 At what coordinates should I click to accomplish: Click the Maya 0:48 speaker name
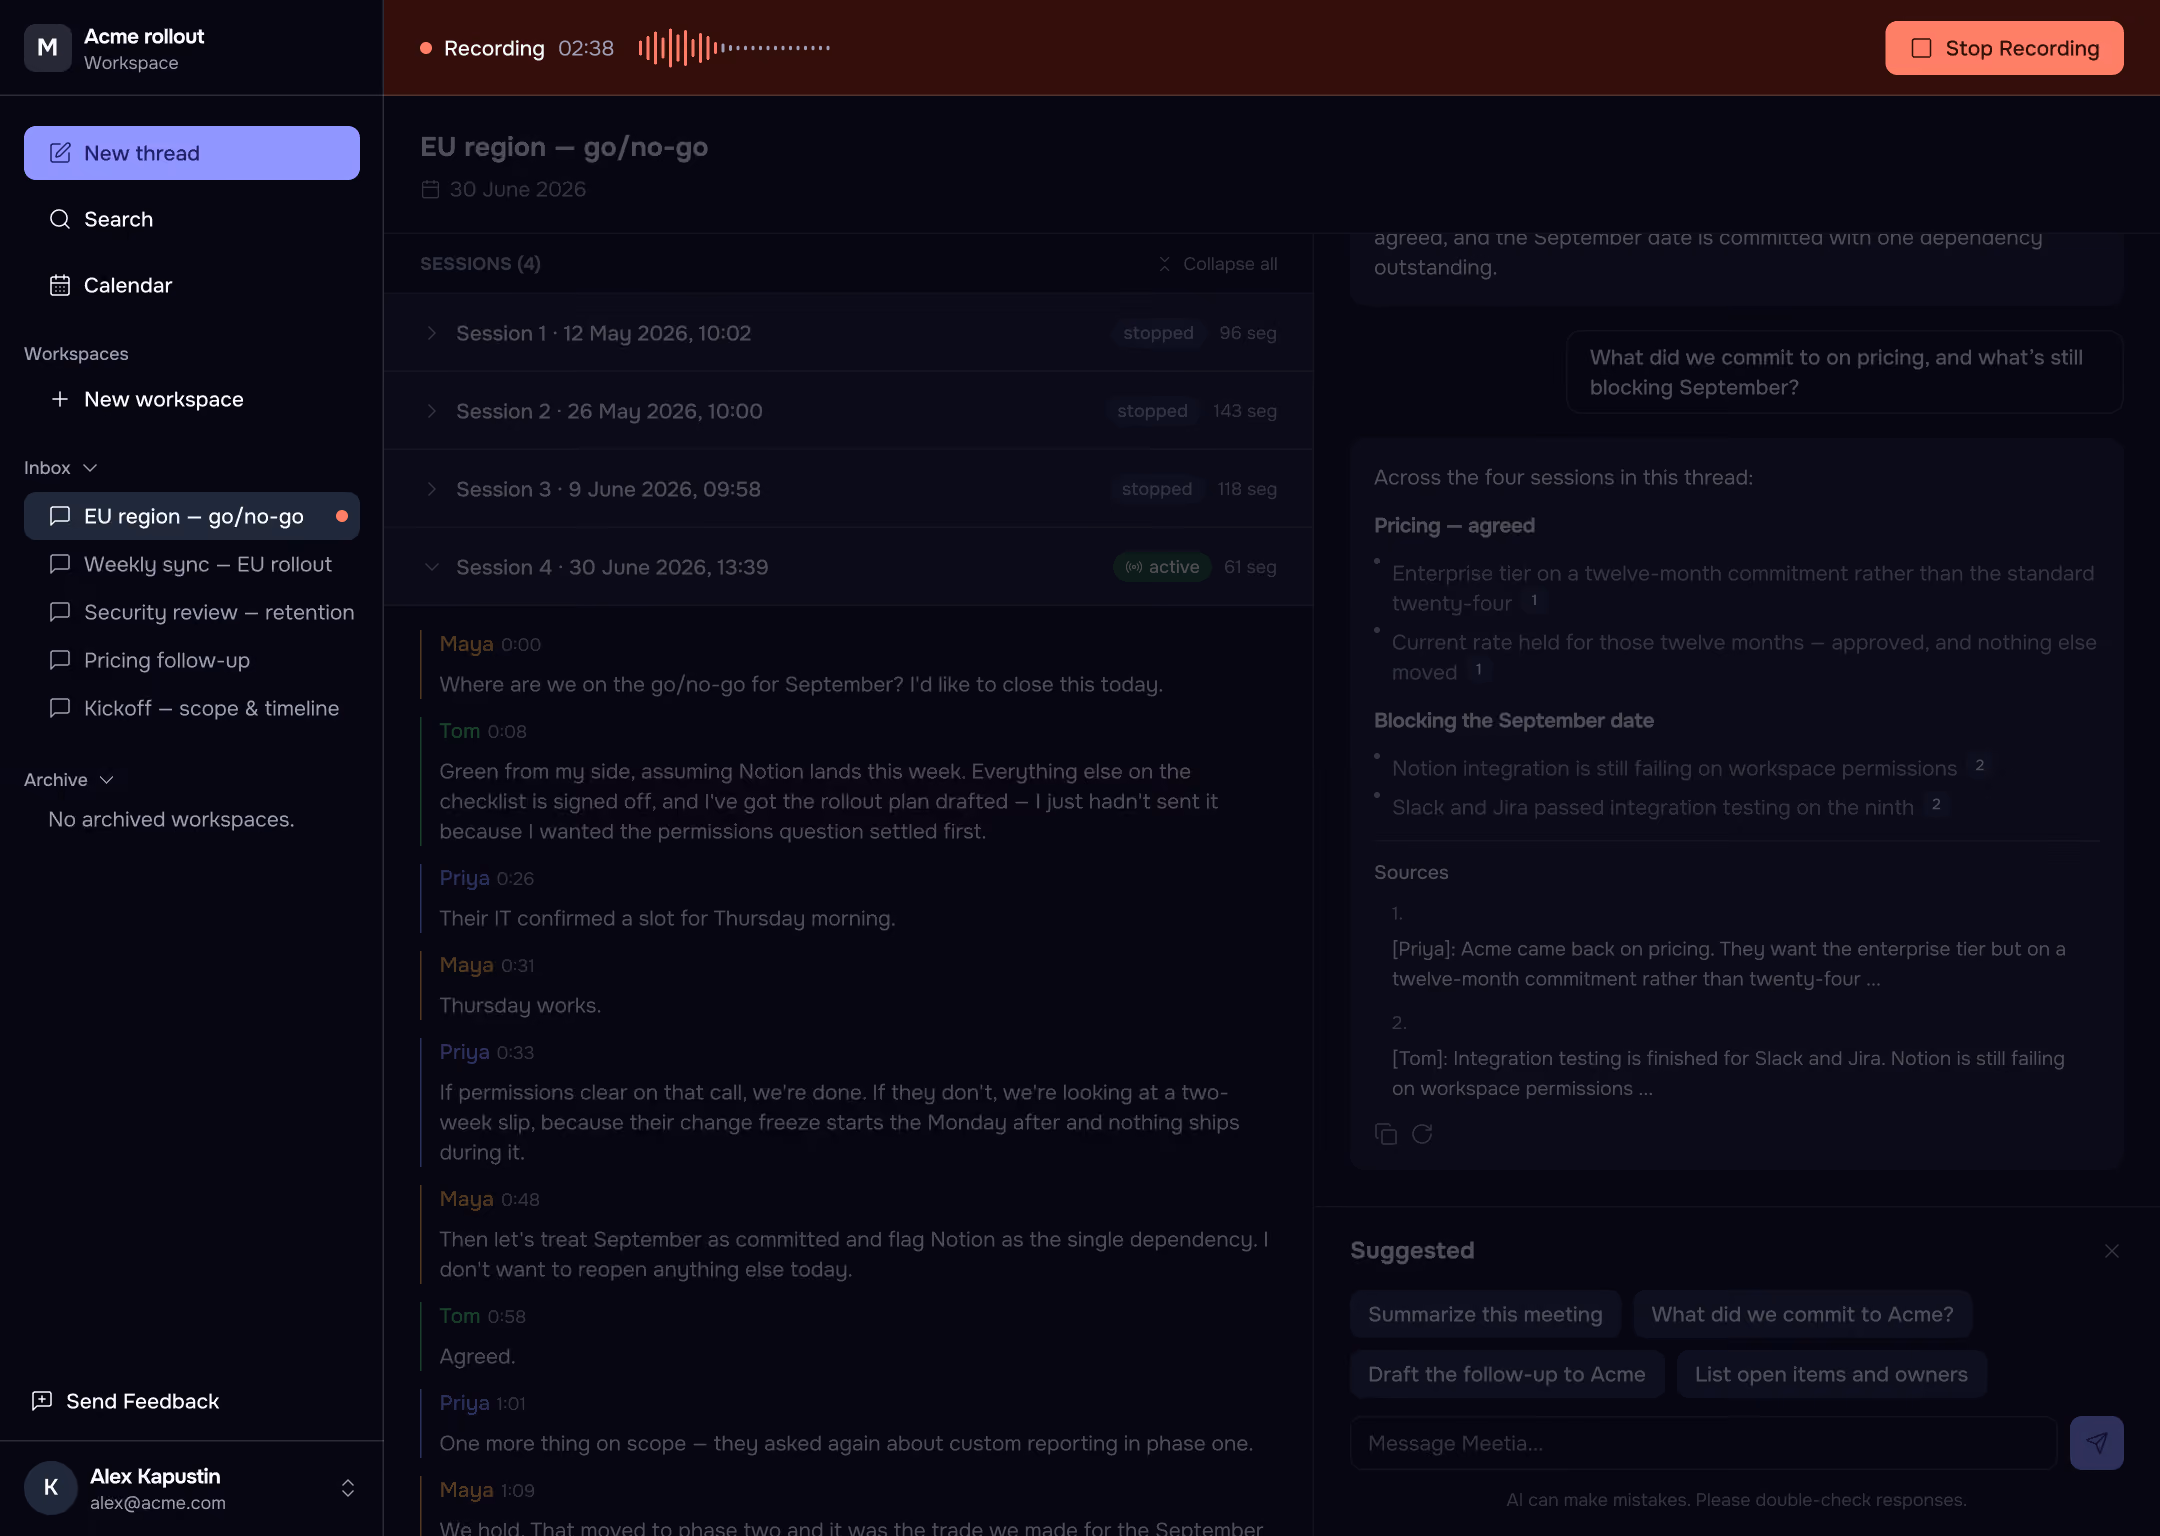(x=467, y=1199)
